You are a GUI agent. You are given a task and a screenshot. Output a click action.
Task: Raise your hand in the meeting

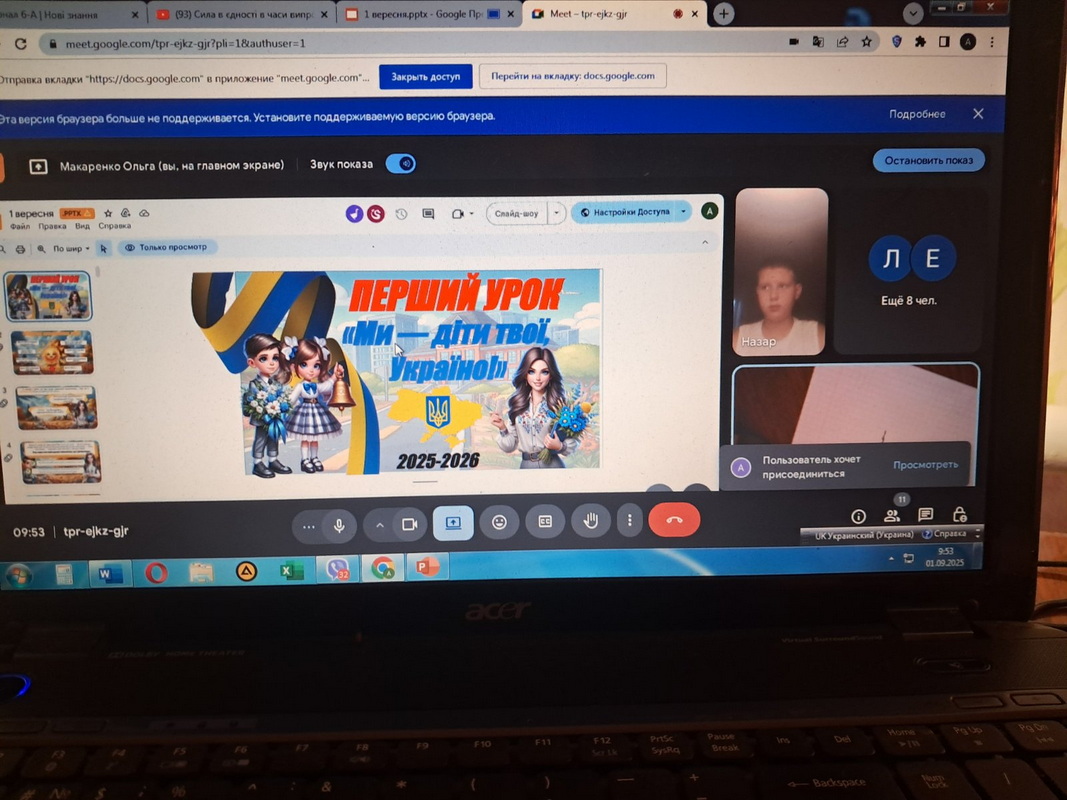591,520
